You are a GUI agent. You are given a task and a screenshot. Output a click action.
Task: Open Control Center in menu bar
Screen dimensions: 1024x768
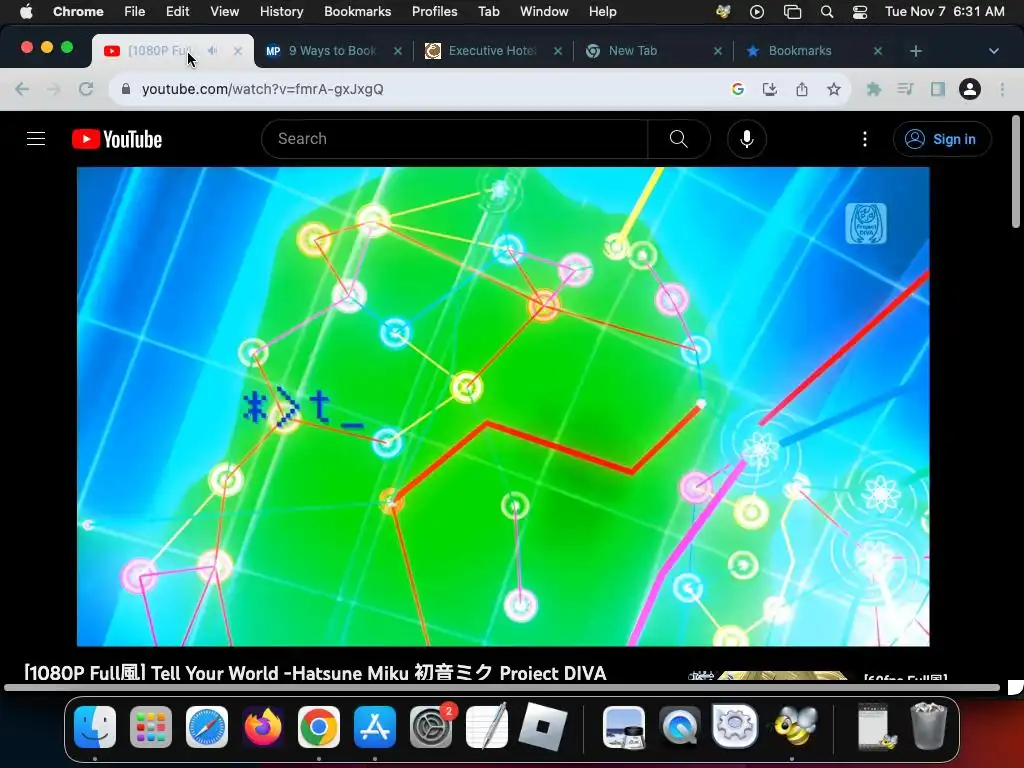(860, 11)
